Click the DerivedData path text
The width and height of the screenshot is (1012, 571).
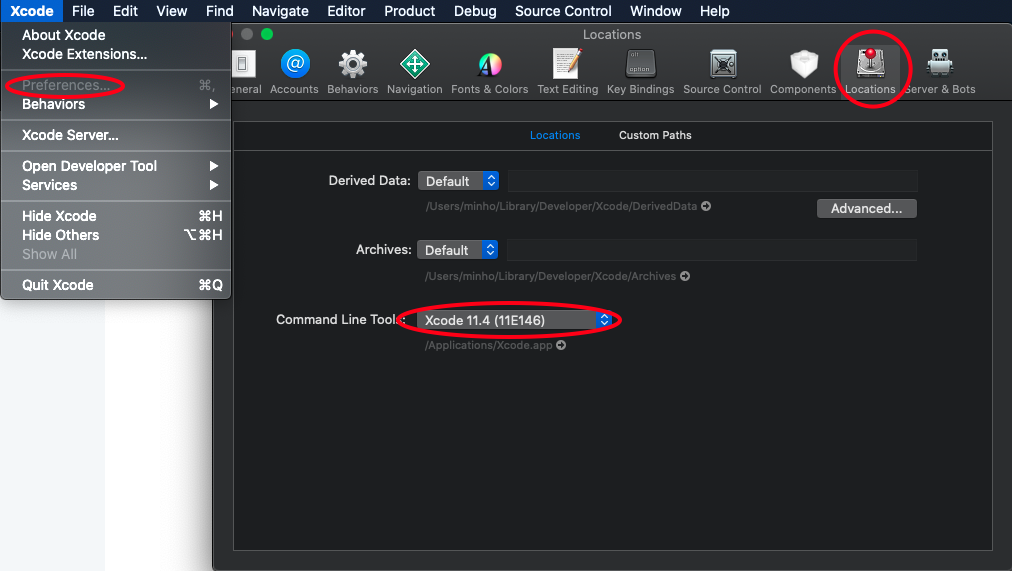[x=561, y=206]
